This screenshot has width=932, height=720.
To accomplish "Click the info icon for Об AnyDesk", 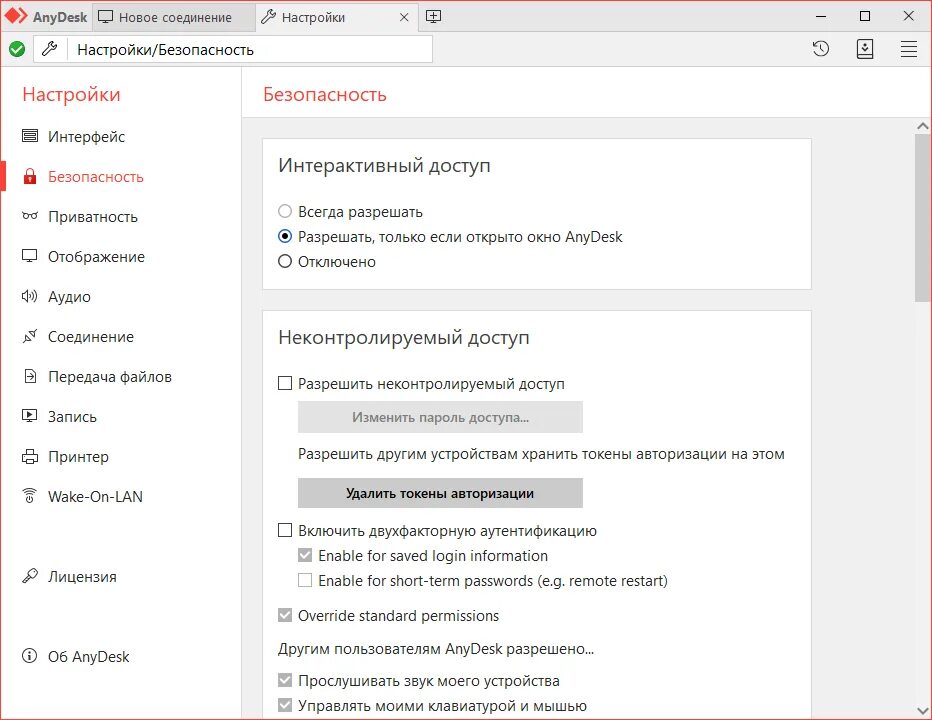I will pos(30,656).
